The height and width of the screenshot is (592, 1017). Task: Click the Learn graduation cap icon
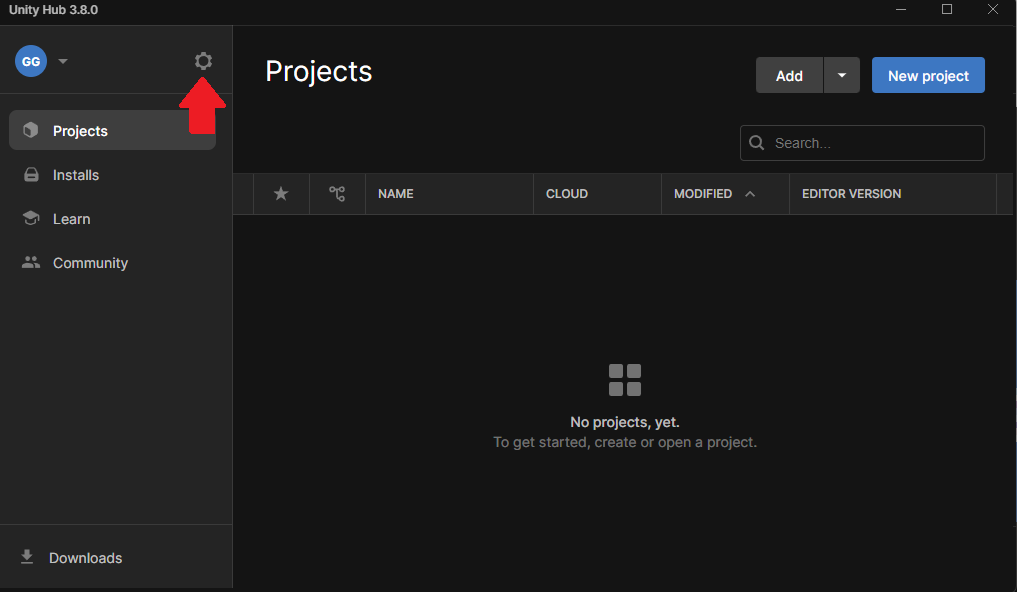pos(30,219)
